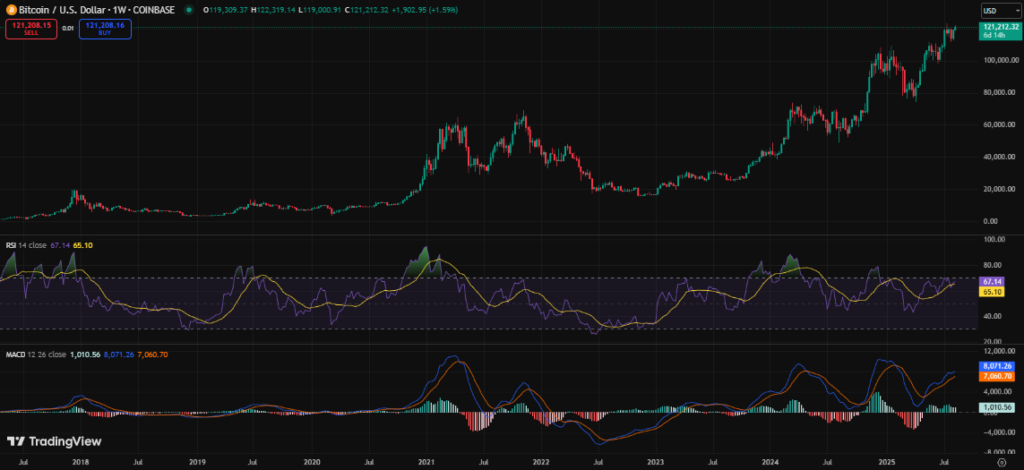The height and width of the screenshot is (470, 1024).
Task: Click the 2018 label on time axis
Action: pos(81,460)
